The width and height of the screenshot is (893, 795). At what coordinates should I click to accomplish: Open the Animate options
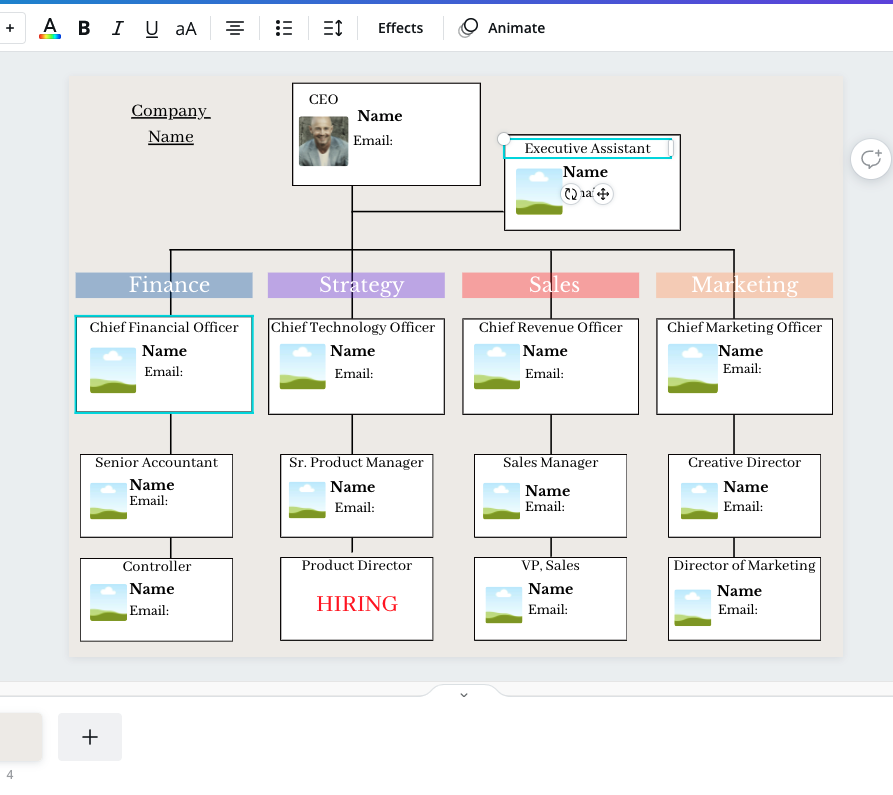[502, 28]
